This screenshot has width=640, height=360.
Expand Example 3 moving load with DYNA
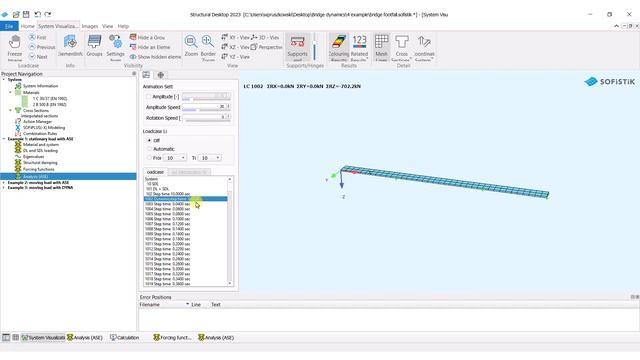point(4,188)
